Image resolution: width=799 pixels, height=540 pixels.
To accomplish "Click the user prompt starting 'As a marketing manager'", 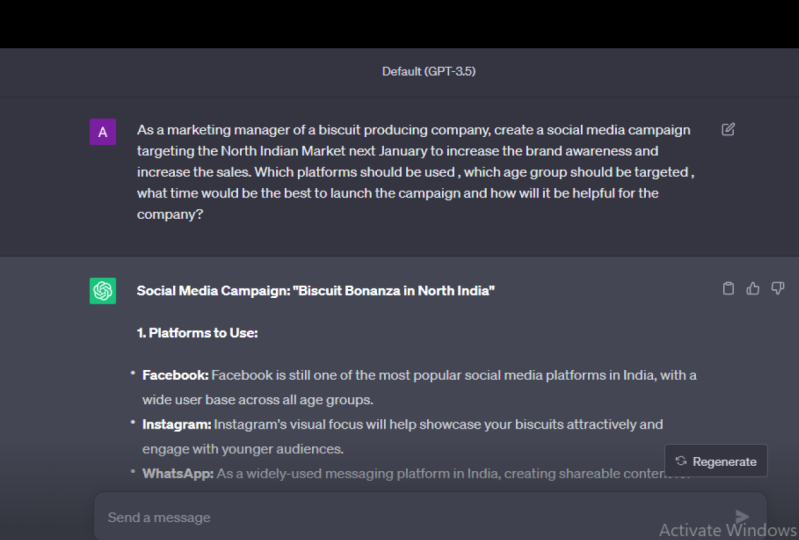I will (x=415, y=172).
